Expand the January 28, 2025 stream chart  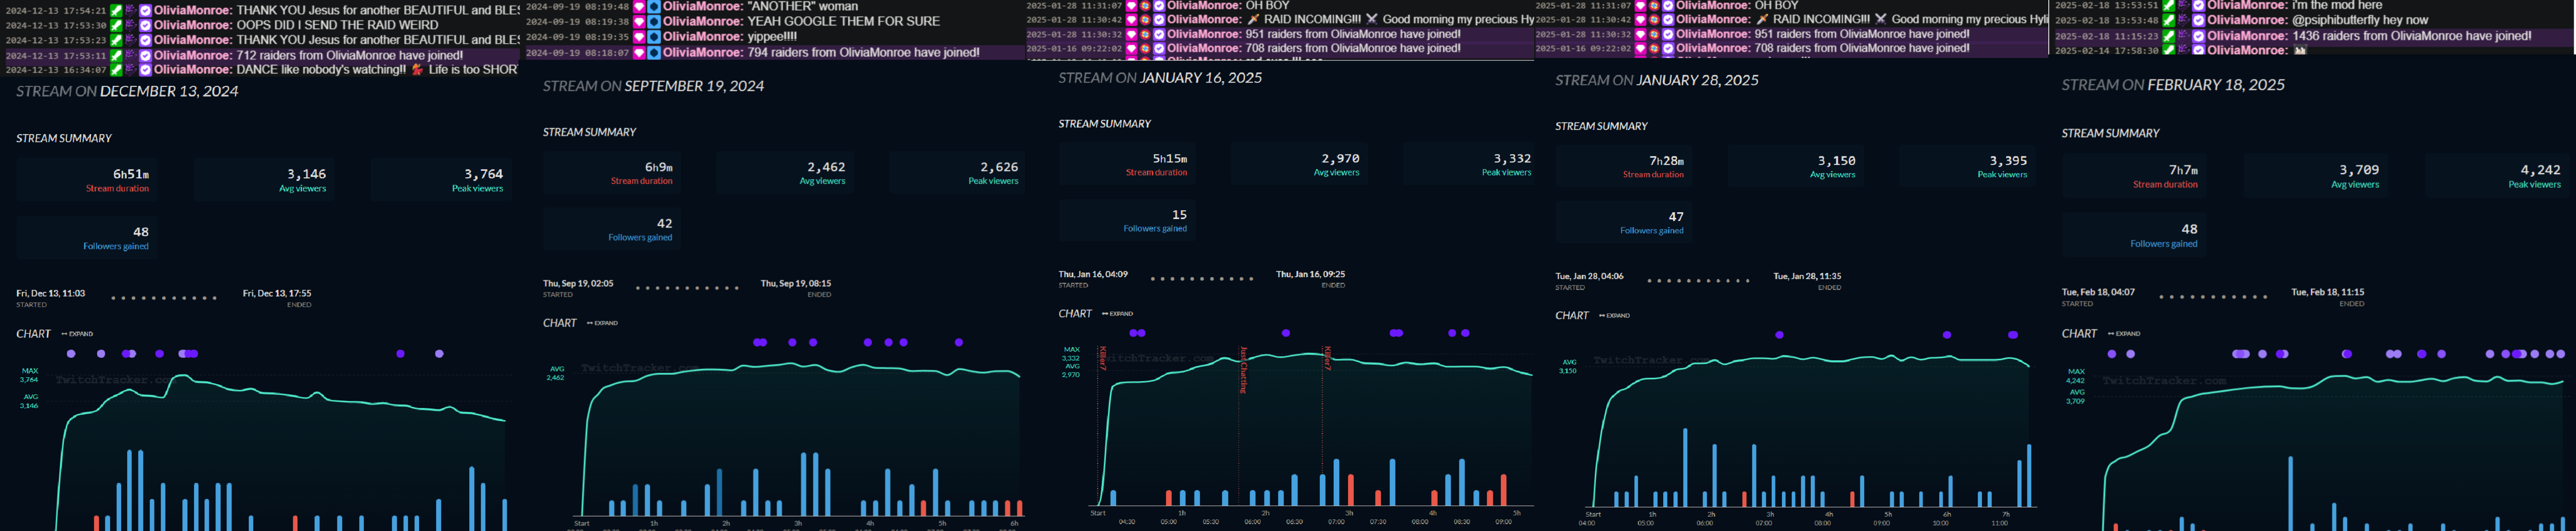click(x=1614, y=316)
